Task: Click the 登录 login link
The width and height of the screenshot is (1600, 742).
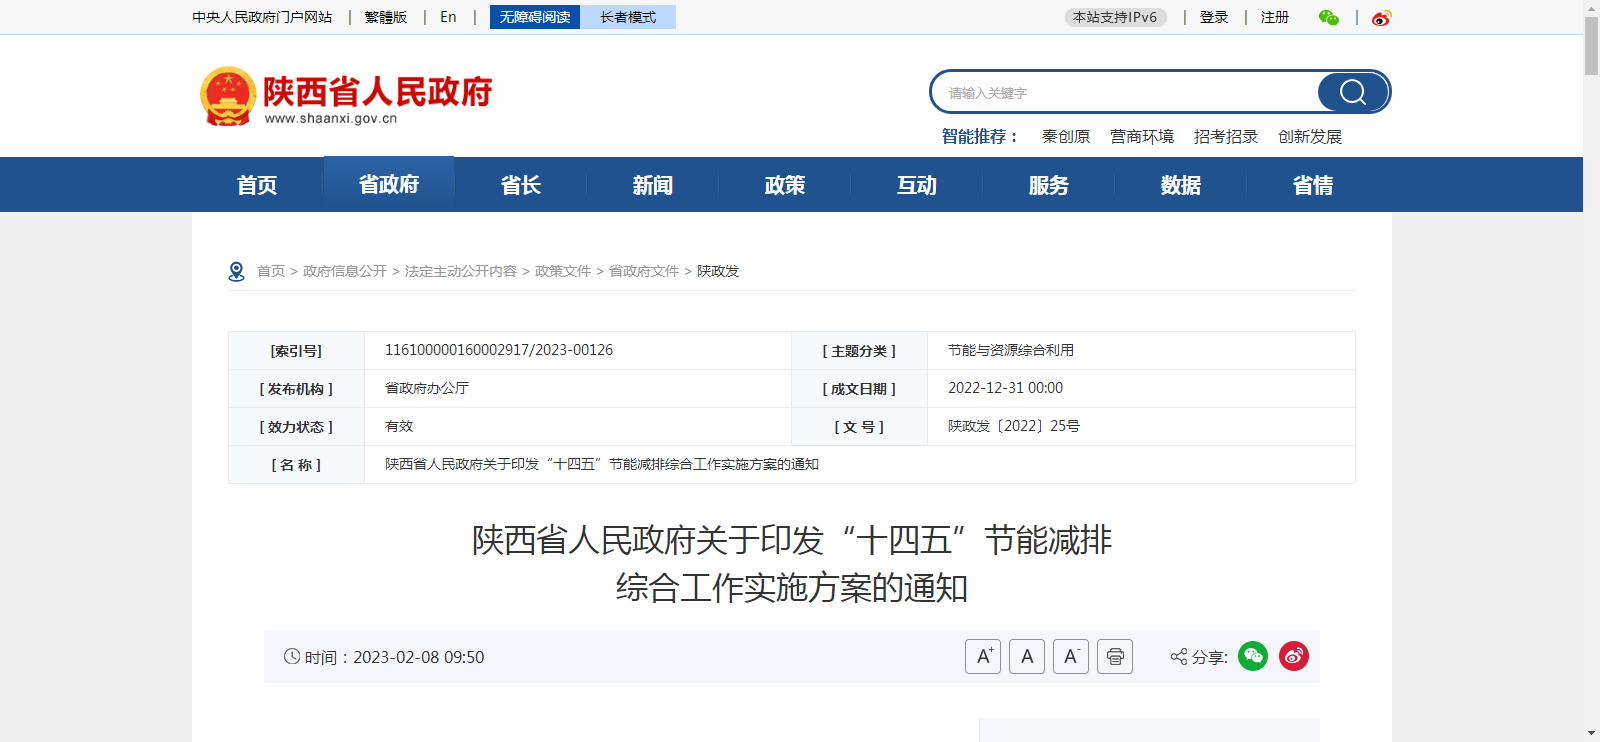Action: tap(1214, 17)
